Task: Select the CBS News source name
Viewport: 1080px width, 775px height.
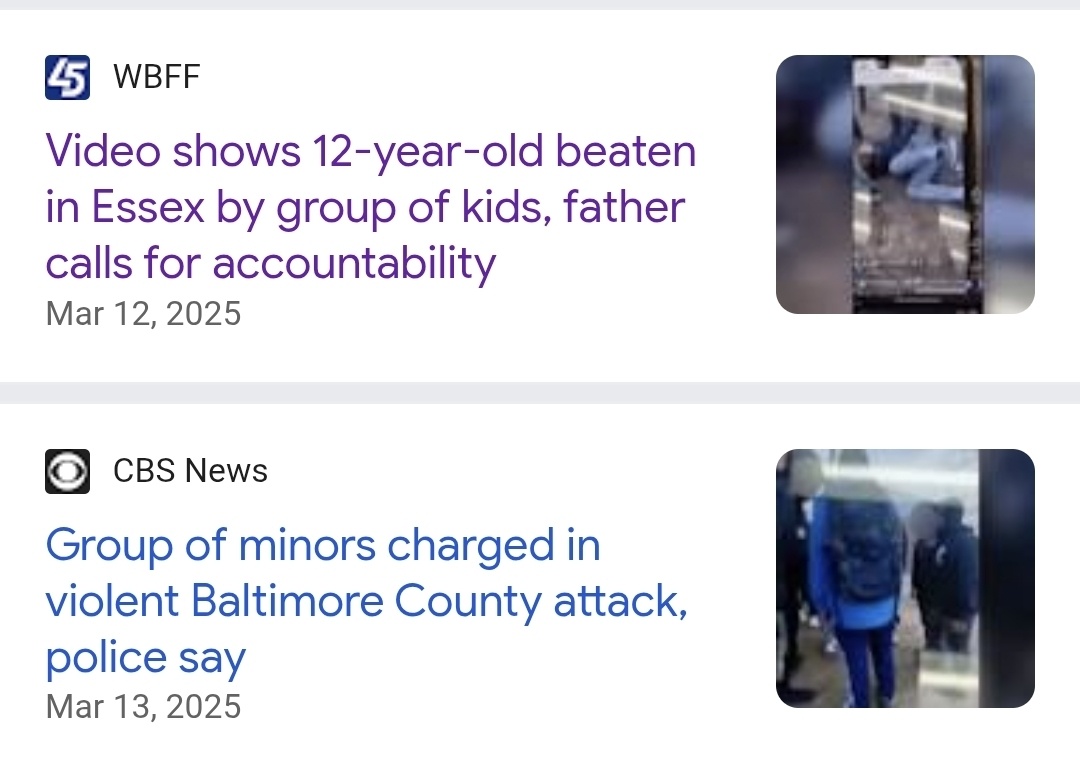Action: point(190,471)
